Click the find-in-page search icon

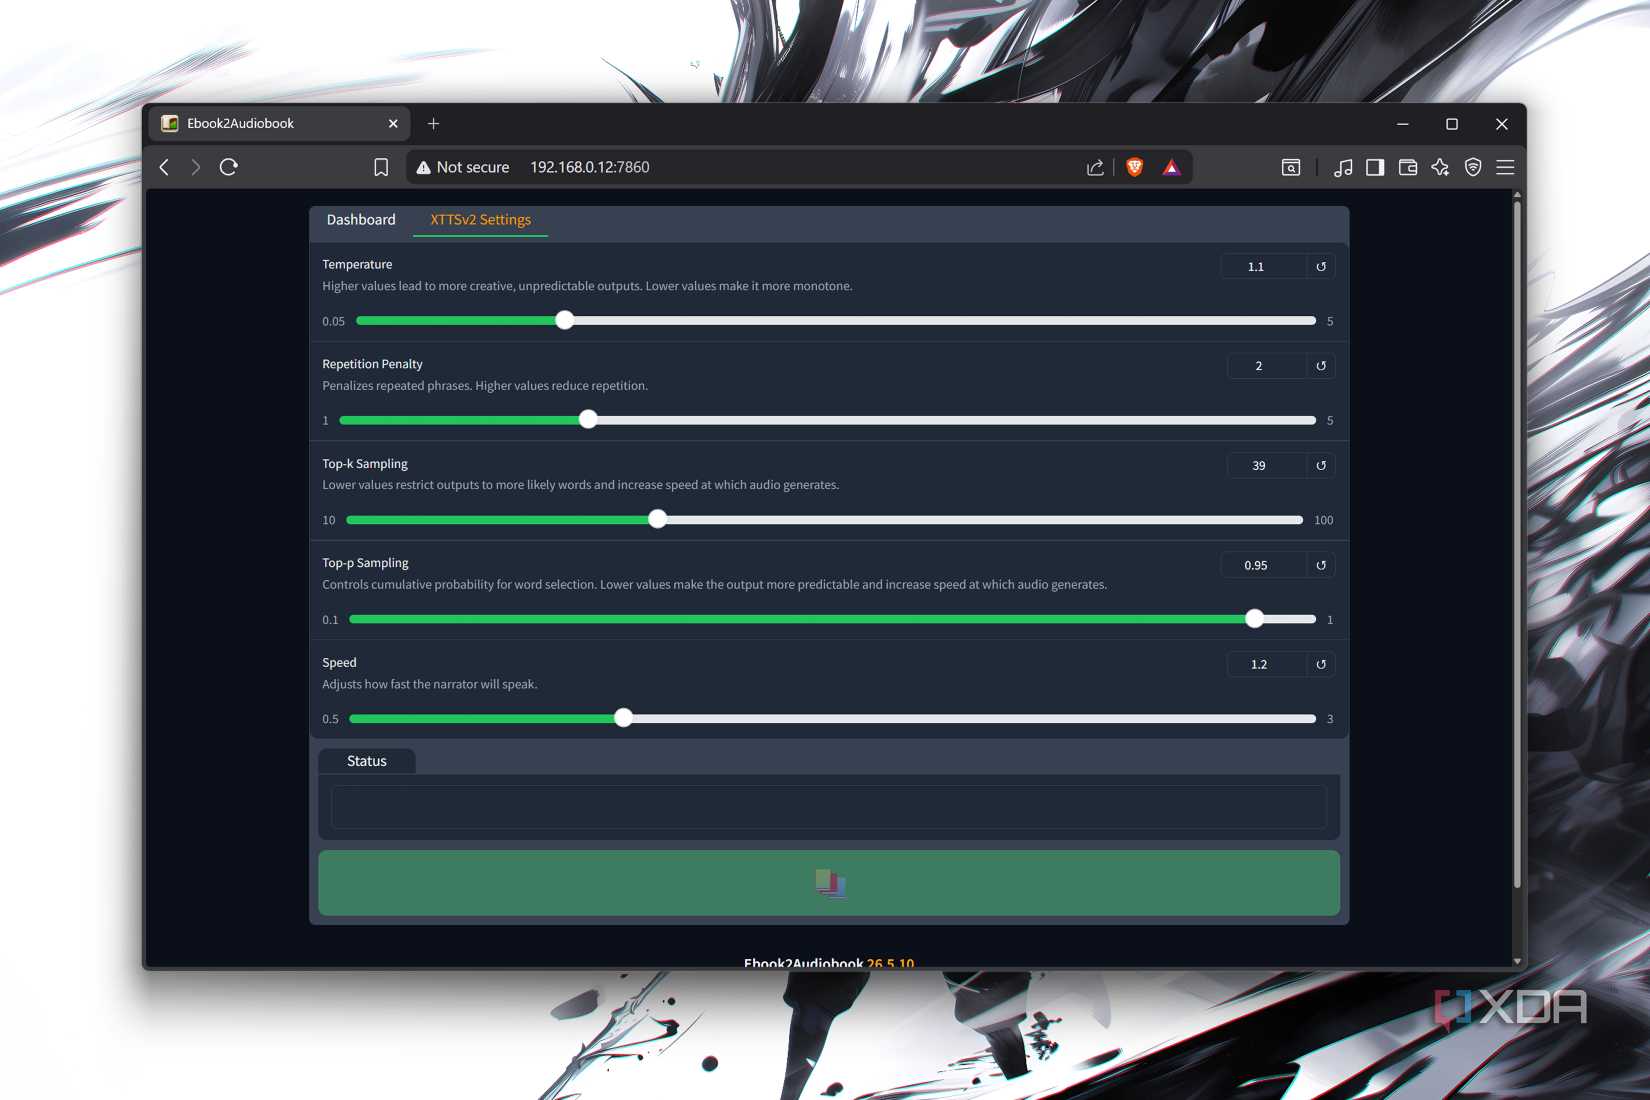pos(1291,167)
